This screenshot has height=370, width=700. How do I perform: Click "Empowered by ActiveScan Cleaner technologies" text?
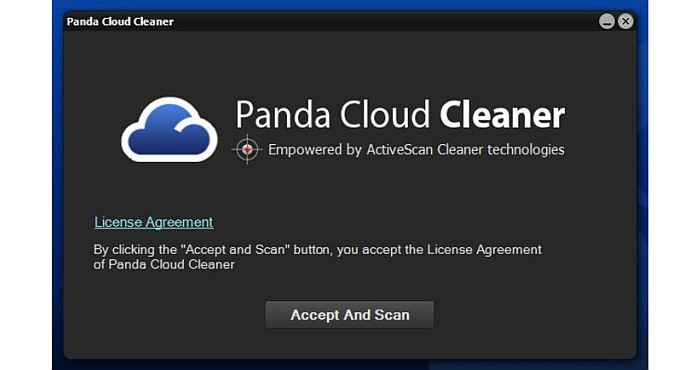point(416,150)
